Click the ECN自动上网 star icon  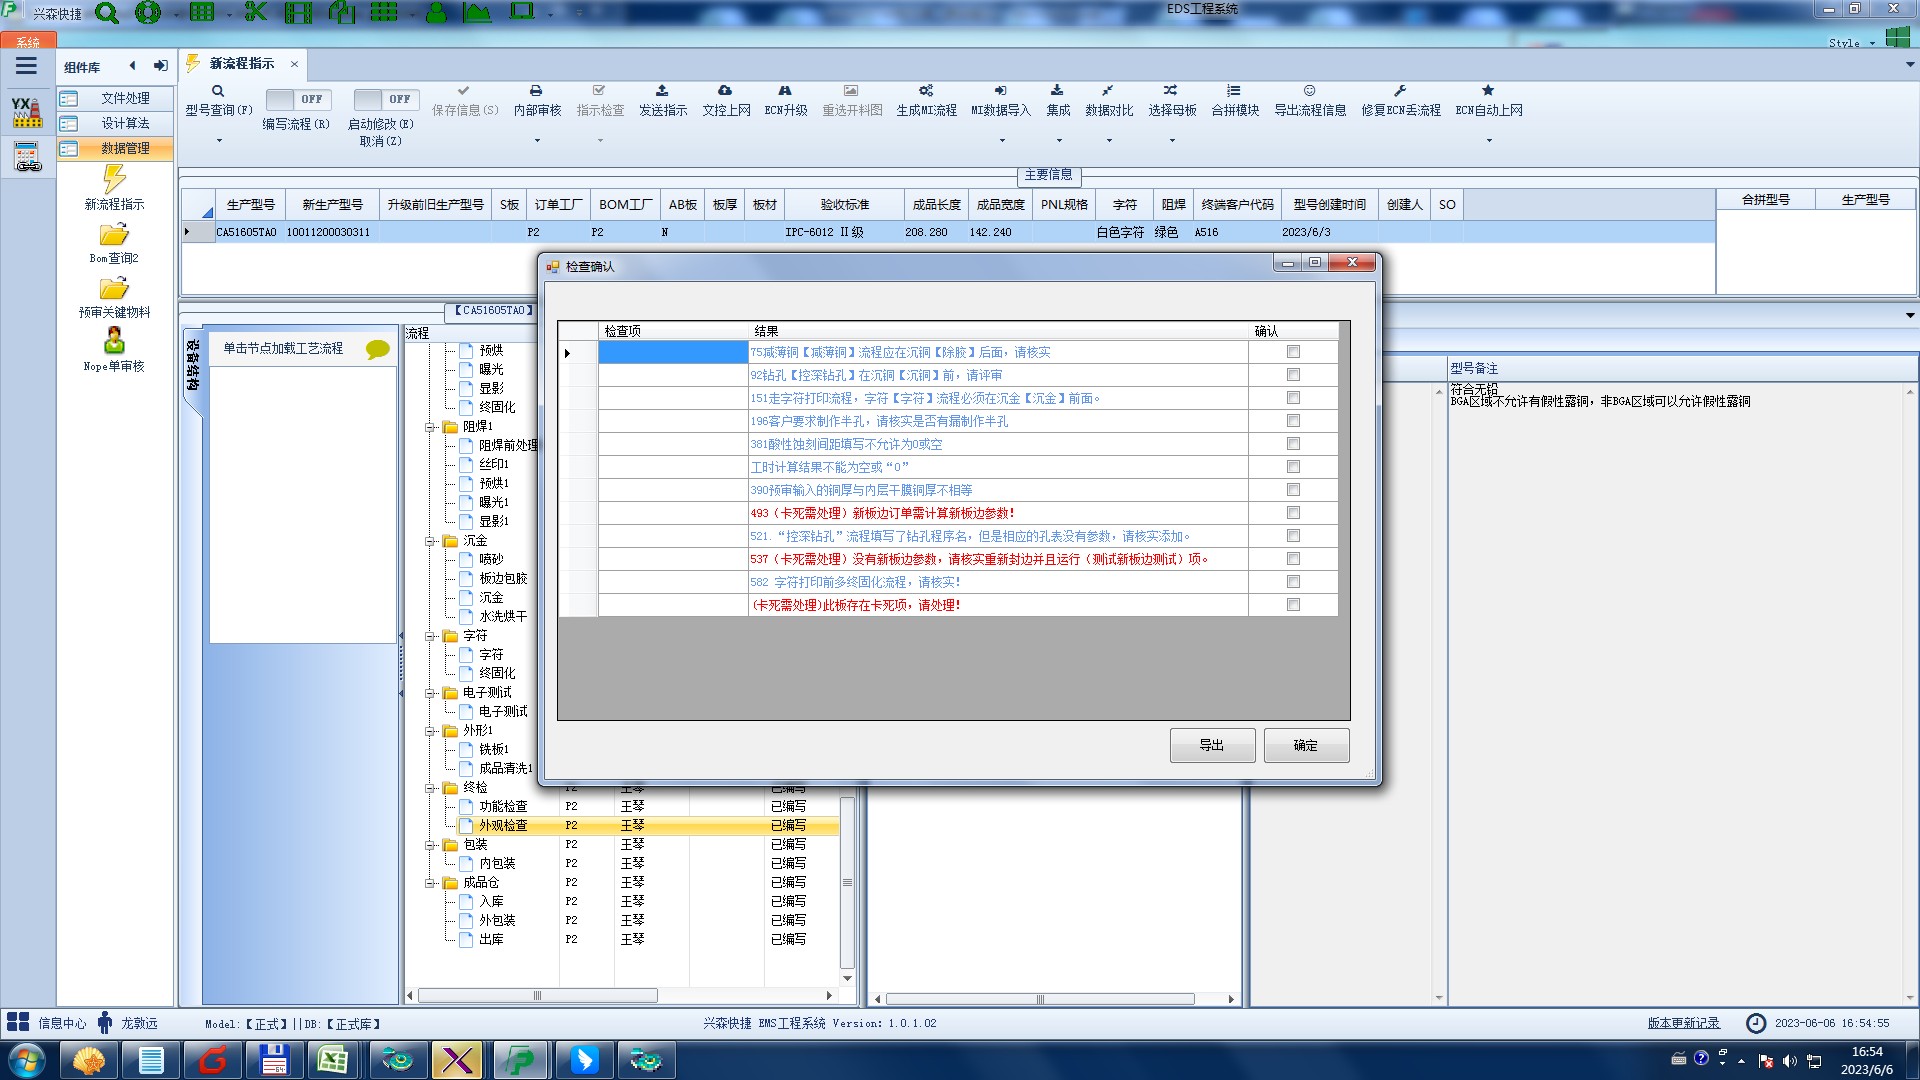[x=1488, y=91]
